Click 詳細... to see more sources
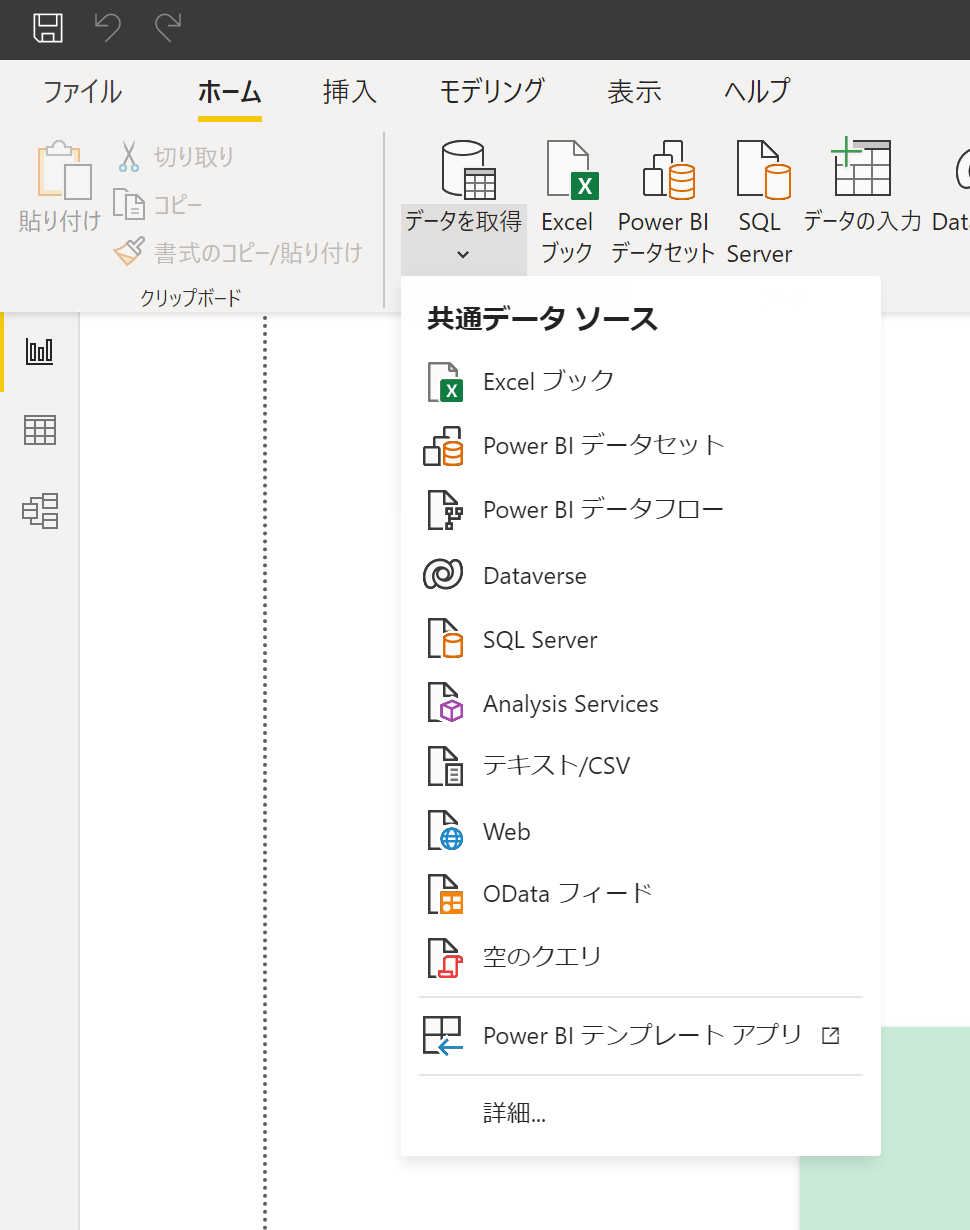970x1230 pixels. coord(514,1113)
